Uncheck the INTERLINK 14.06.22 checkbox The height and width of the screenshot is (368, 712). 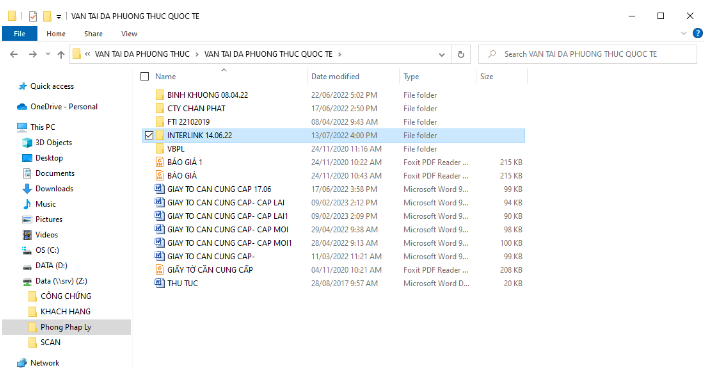[149, 135]
